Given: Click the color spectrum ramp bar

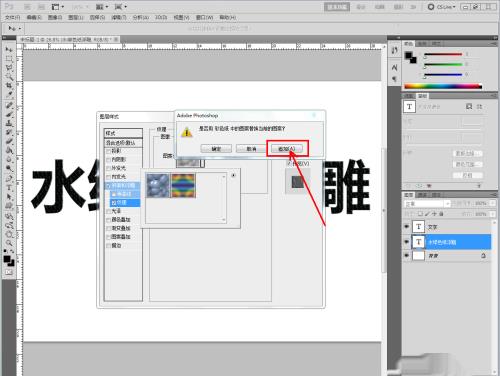Looking at the screenshot, I should pos(443,87).
